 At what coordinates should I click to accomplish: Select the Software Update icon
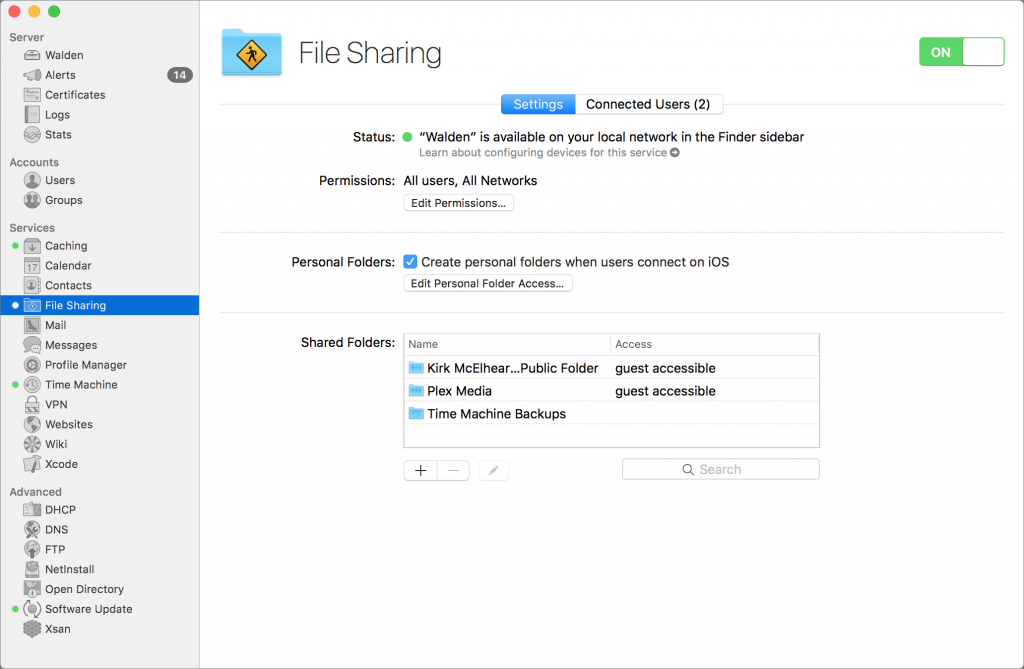(x=32, y=609)
